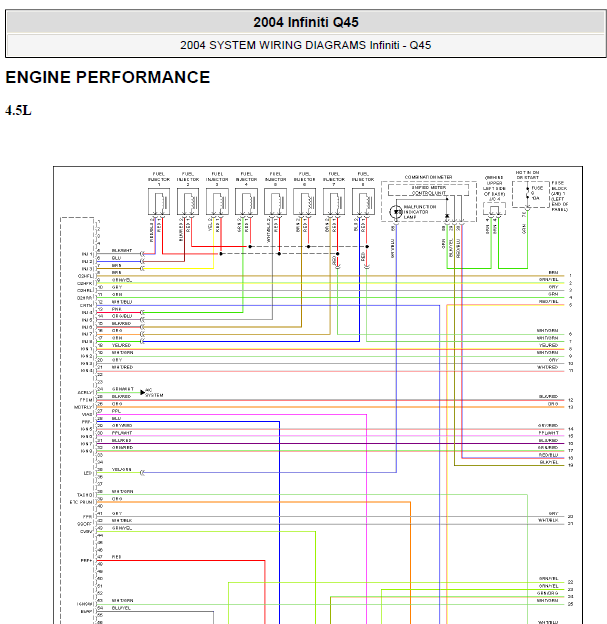This screenshot has width=607, height=624.
Task: Click the 'LED' terminal label
Action: (x=88, y=473)
